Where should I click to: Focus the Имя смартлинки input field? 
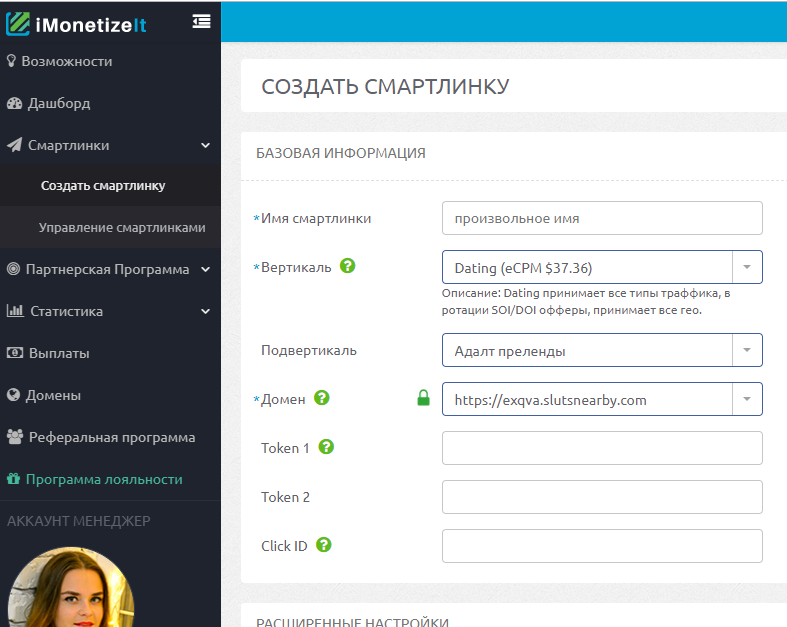tap(601, 218)
